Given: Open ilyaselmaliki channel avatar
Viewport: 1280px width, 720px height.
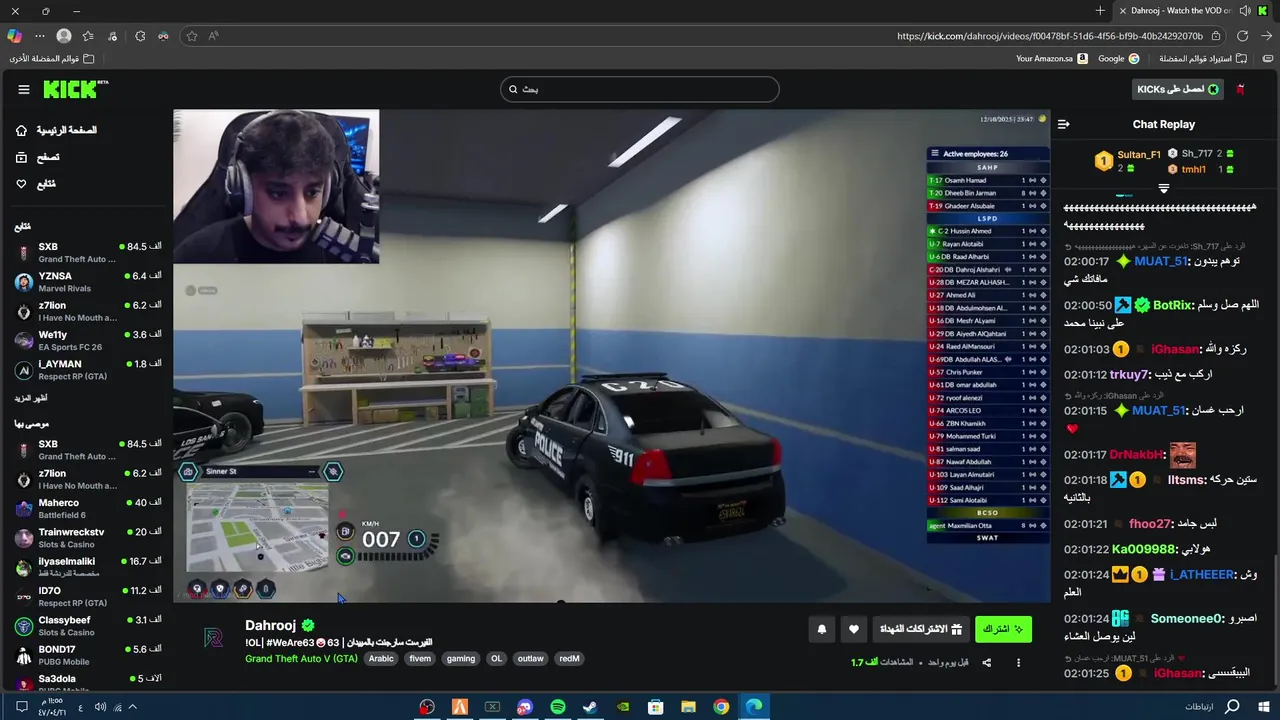Looking at the screenshot, I should pos(24,567).
